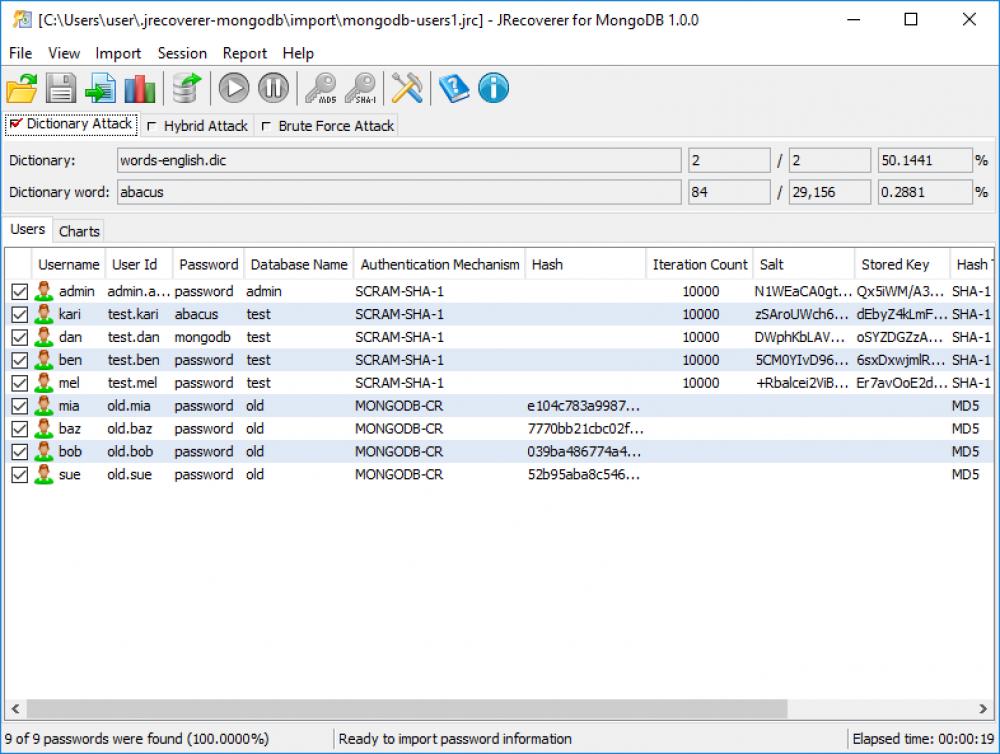Open the Report menu
Viewport: 1000px width, 754px height.
(x=244, y=53)
